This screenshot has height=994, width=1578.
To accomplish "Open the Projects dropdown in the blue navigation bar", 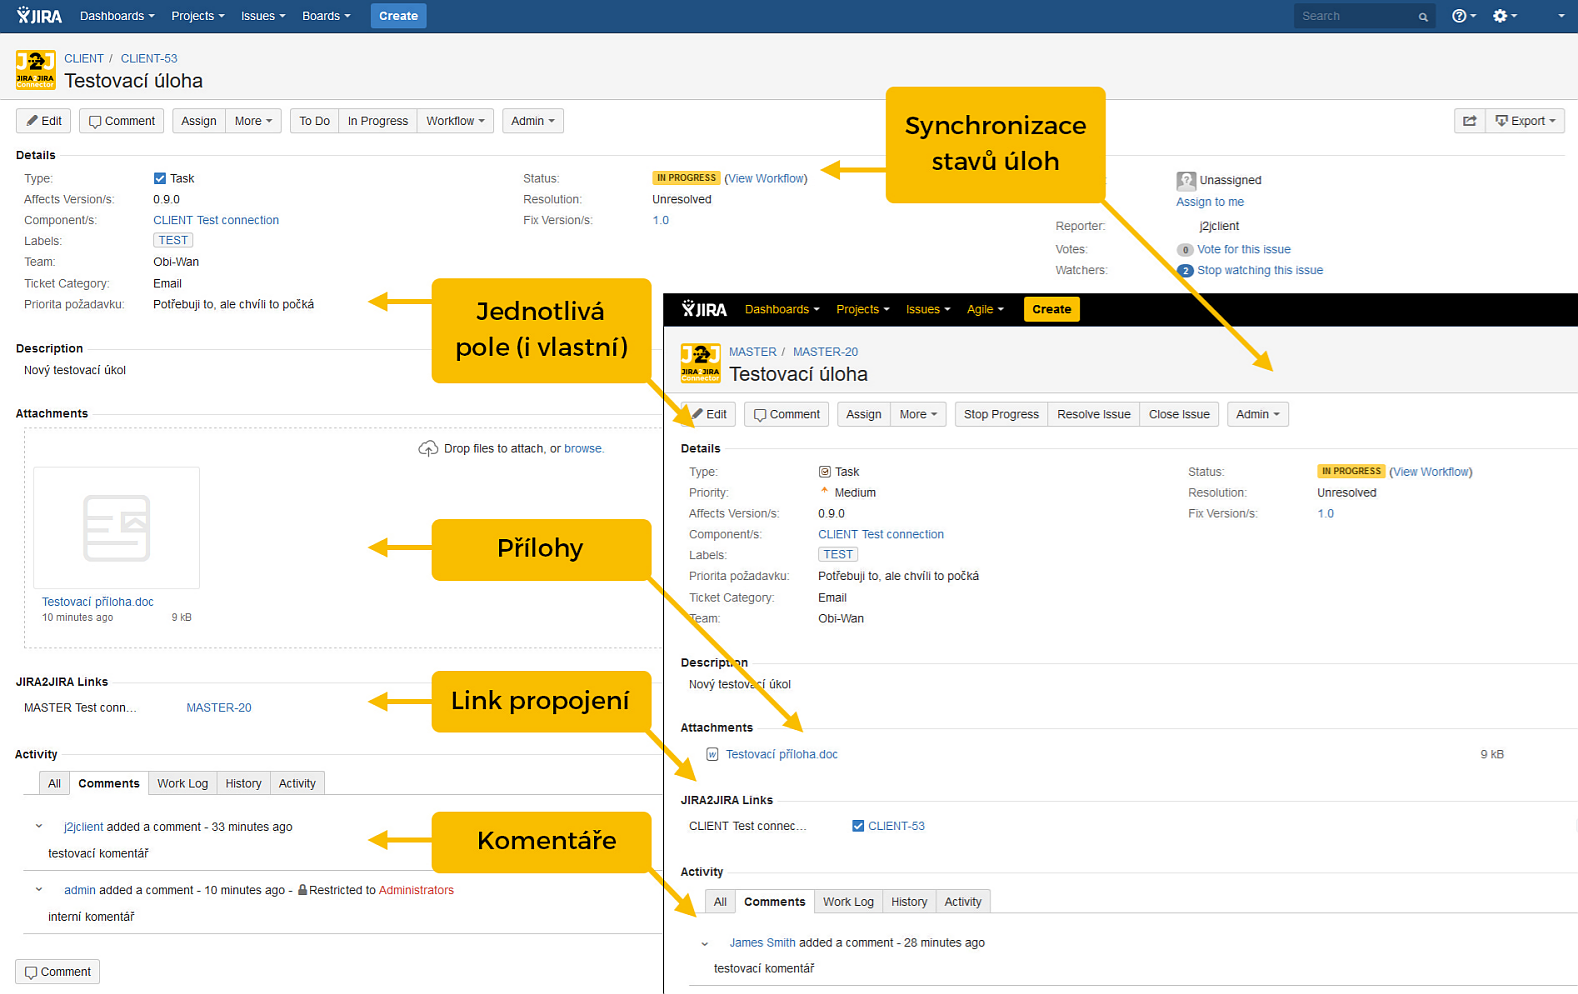I will (x=197, y=16).
